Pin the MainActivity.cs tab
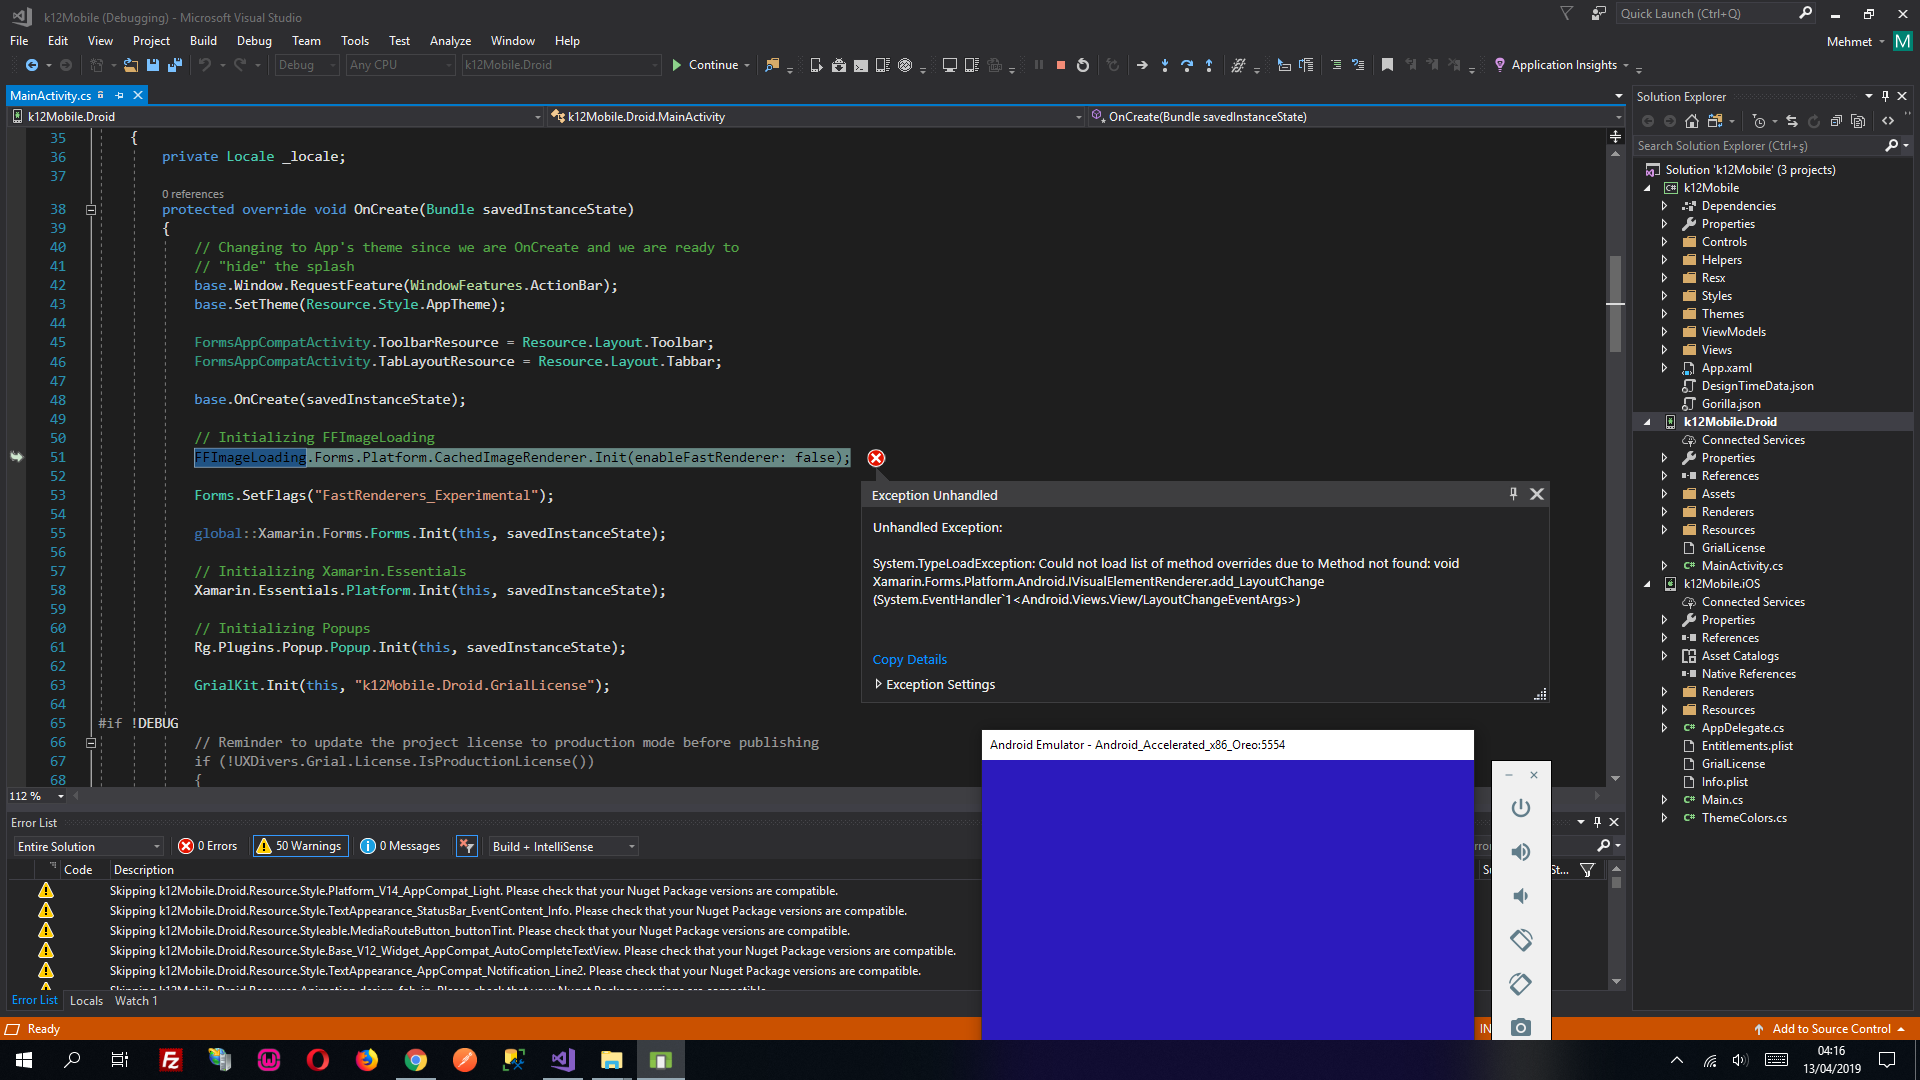The image size is (1920, 1080). coord(119,95)
